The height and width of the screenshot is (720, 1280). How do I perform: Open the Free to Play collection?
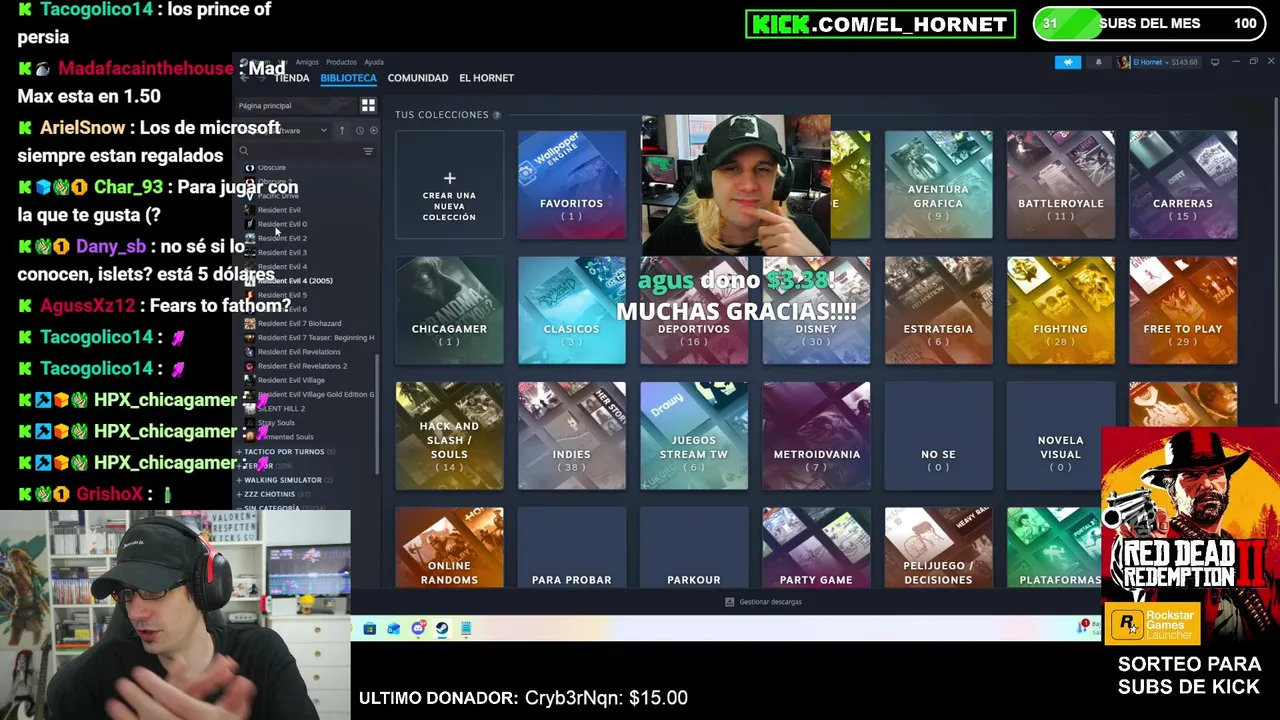[x=1183, y=311]
